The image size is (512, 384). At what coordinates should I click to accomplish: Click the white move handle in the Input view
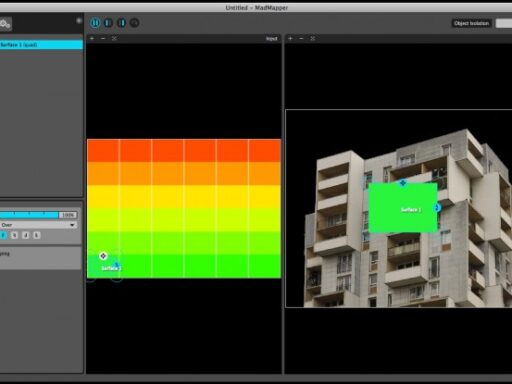[x=103, y=256]
